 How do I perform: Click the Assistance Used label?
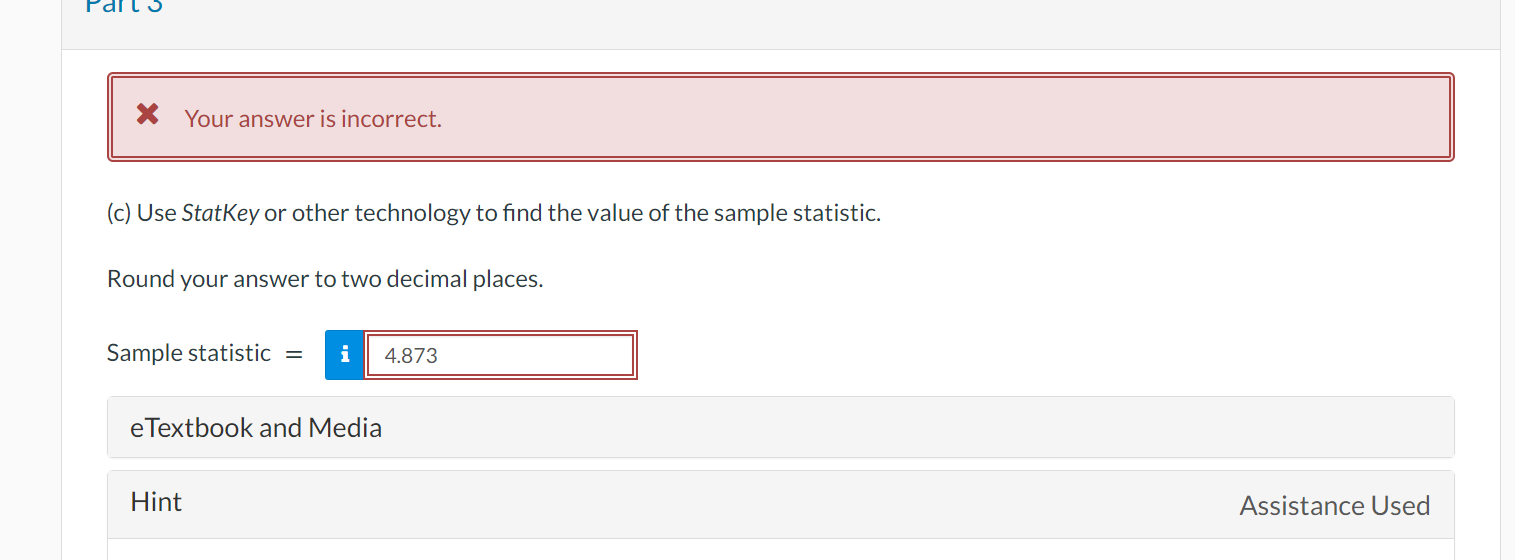pyautogui.click(x=1334, y=506)
